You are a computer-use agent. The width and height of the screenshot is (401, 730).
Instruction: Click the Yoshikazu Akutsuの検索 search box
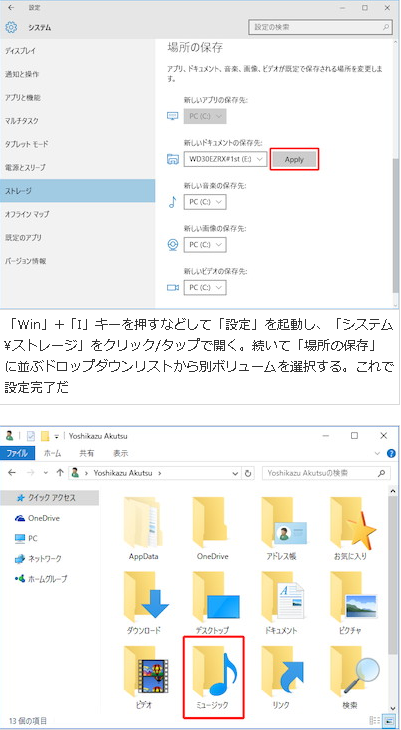point(326,473)
